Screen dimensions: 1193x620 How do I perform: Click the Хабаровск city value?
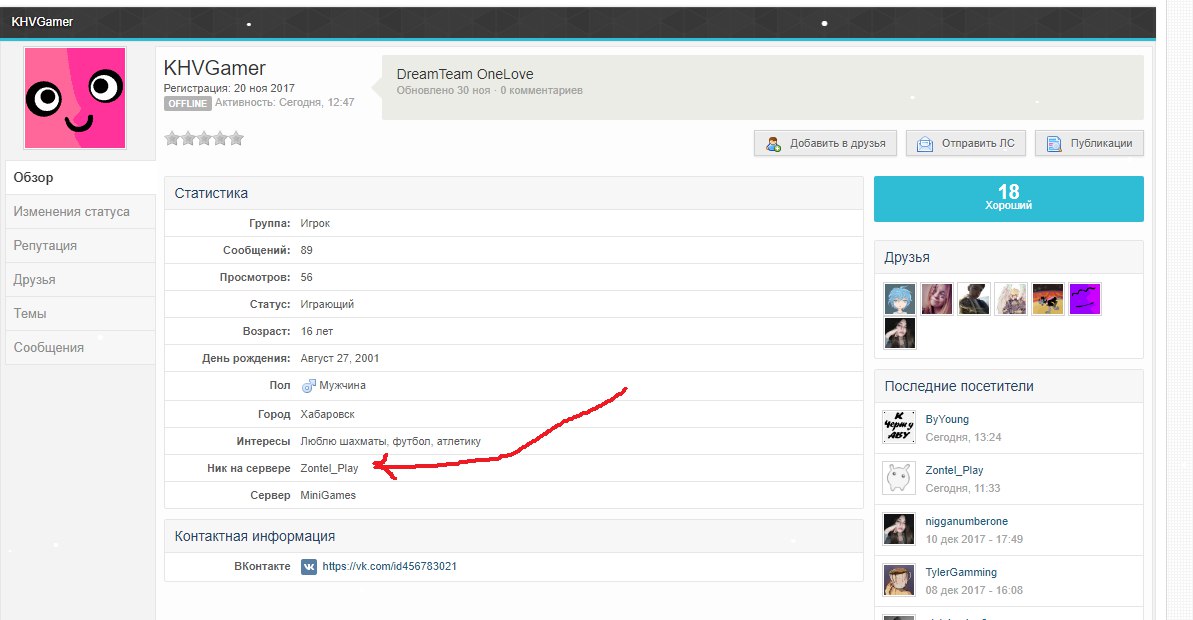327,415
